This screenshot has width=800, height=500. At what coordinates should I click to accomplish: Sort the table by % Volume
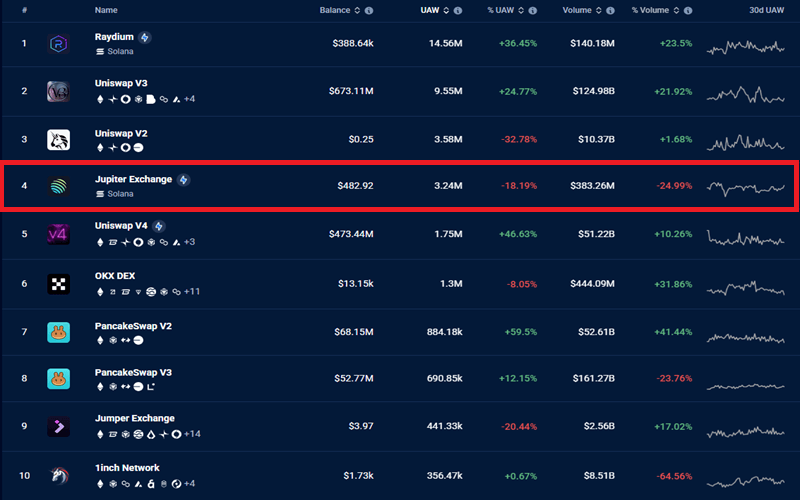coord(676,10)
